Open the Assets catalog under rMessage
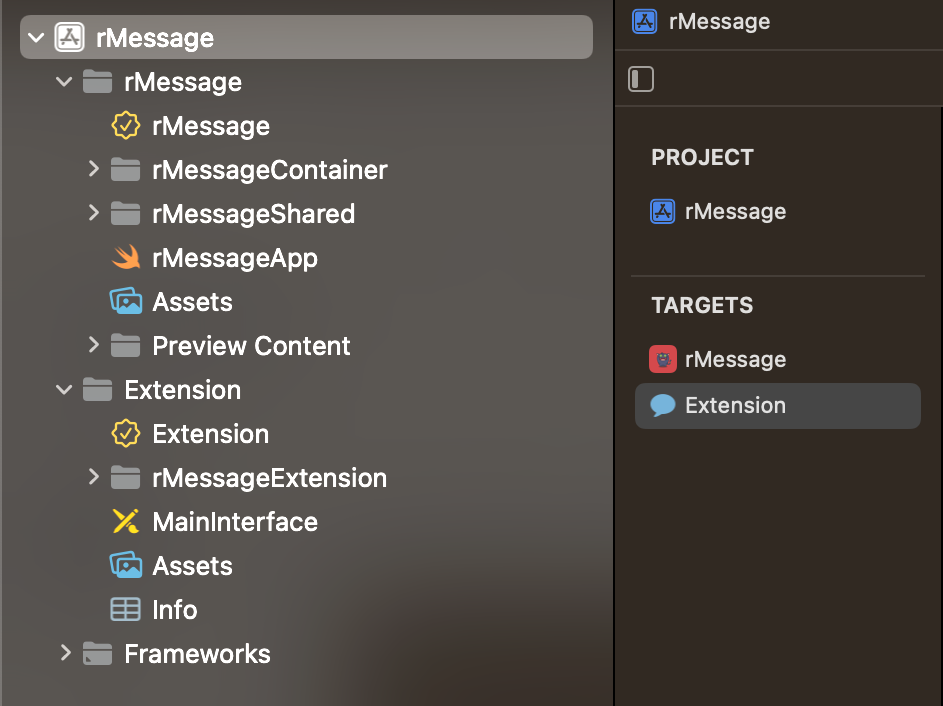The width and height of the screenshot is (943, 706). pyautogui.click(x=125, y=302)
